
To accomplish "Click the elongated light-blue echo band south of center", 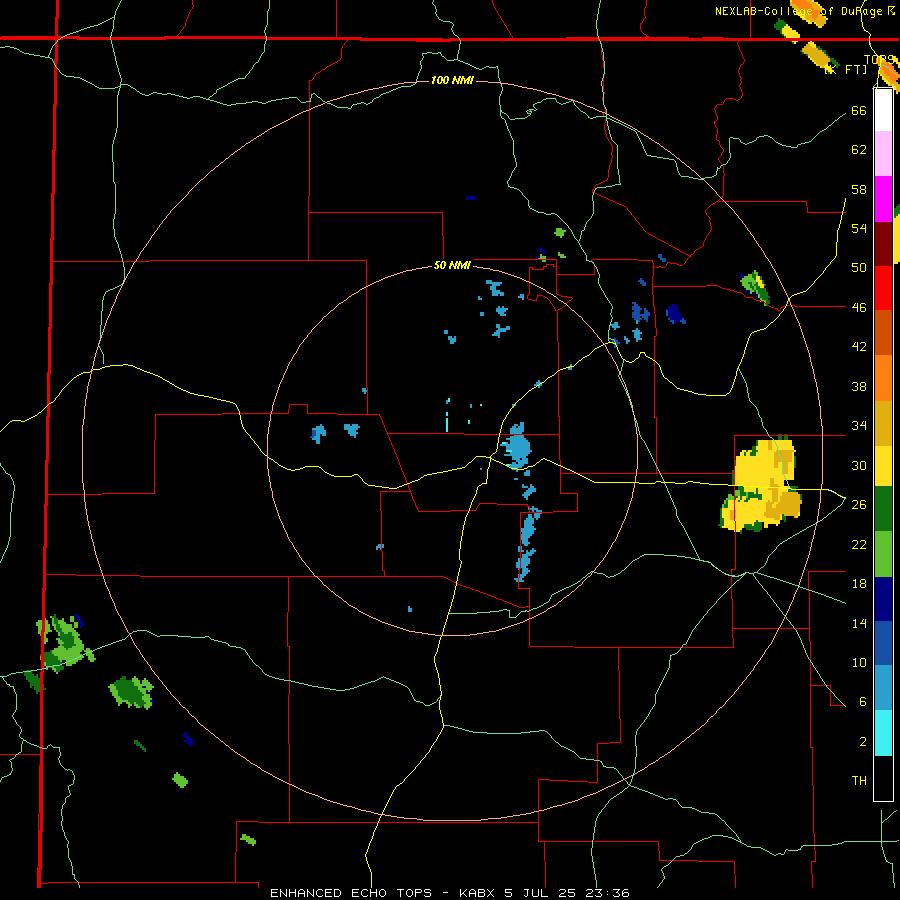I will coord(527,544).
